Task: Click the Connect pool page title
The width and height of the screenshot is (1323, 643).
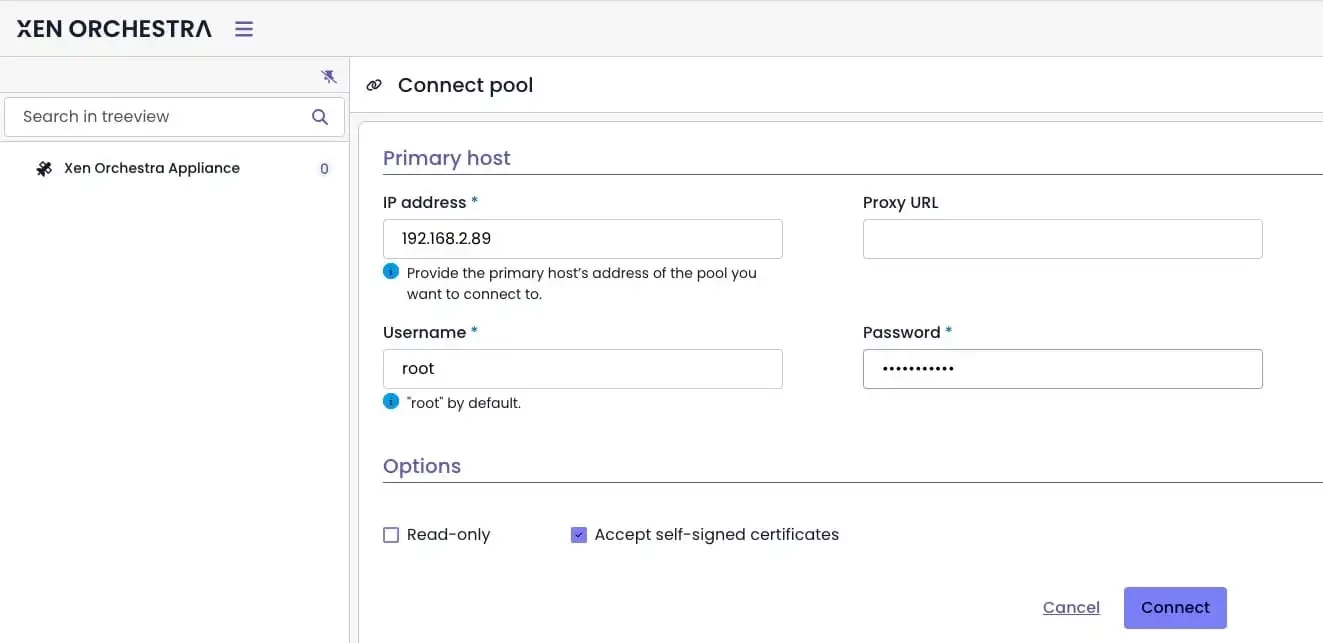Action: tap(465, 86)
